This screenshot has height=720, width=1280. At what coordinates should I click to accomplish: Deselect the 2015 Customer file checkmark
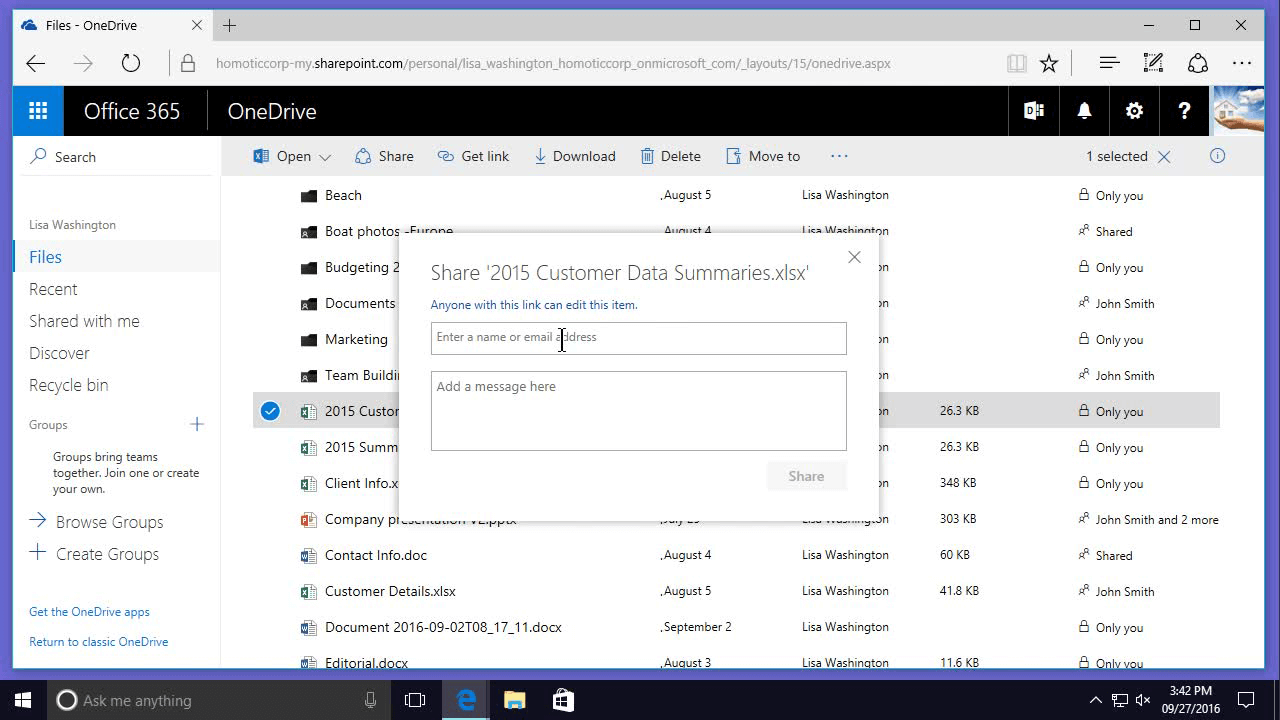click(269, 410)
